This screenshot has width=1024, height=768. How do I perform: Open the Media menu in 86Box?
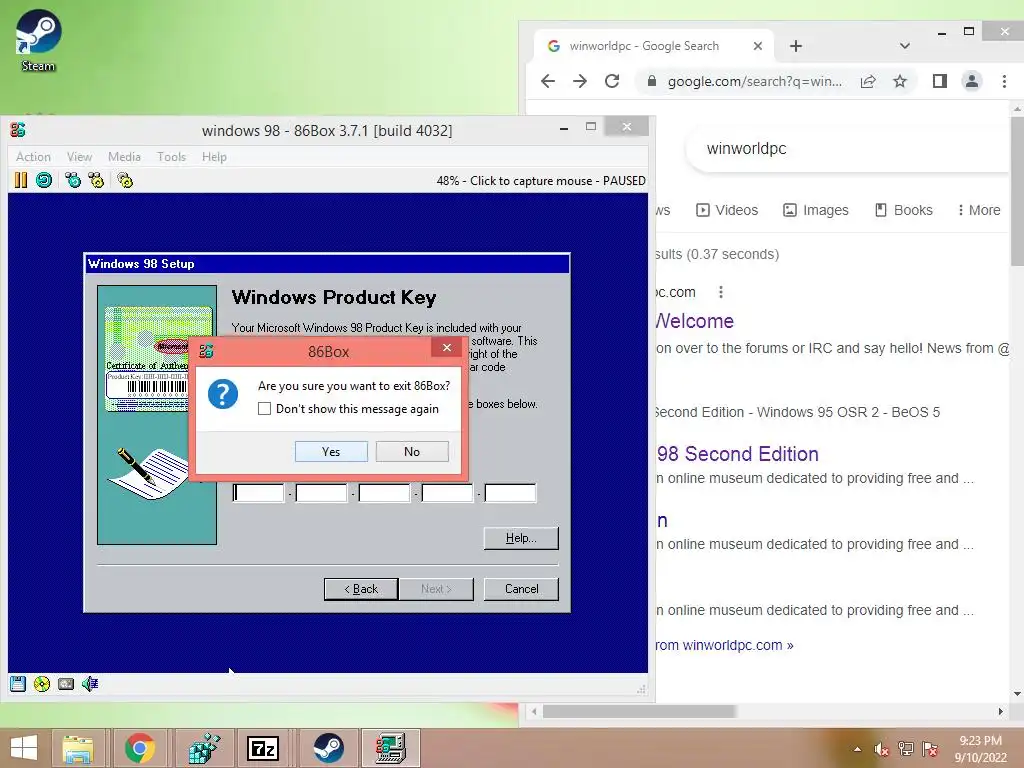124,157
